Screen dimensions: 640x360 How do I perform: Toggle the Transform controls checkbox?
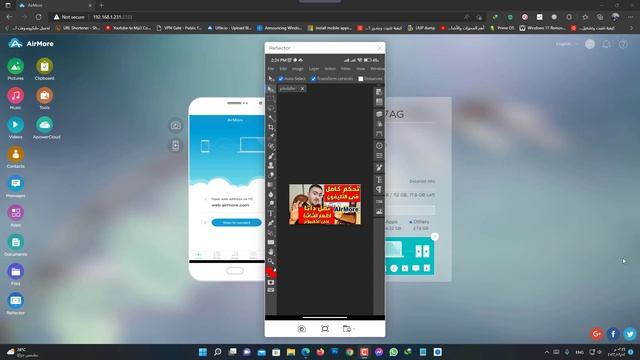313,79
